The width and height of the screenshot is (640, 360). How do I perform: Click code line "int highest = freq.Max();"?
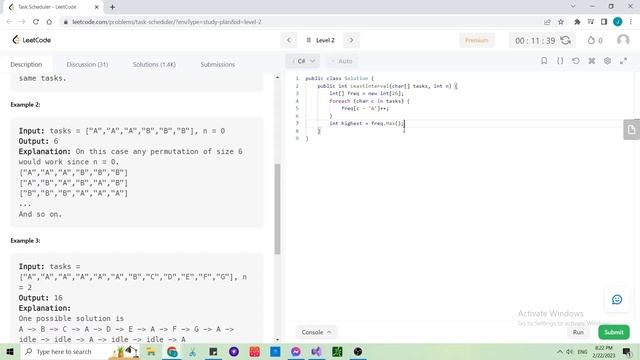coord(367,123)
